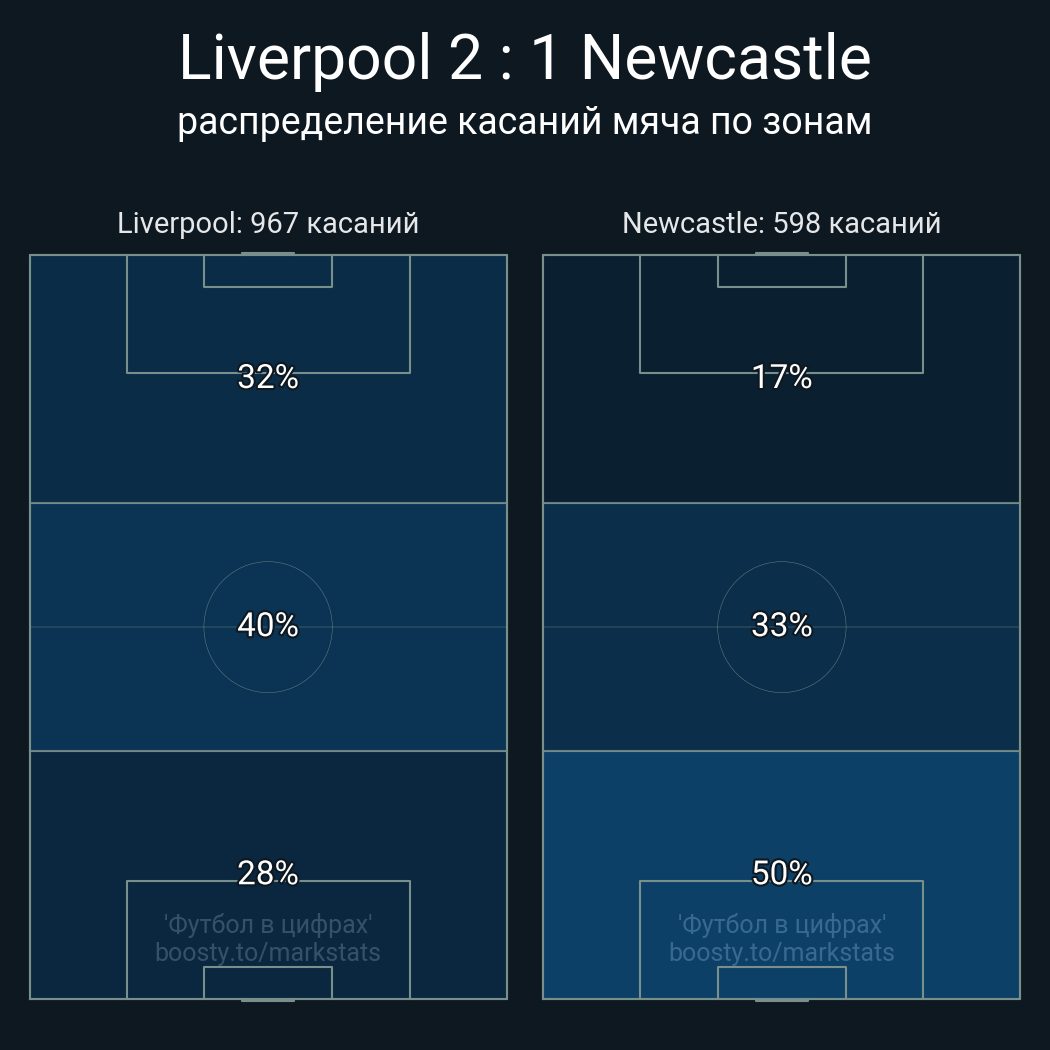Click 'Футбол в цифрах' watermark on Newcastle pitch
This screenshot has height=1050, width=1050.
pos(781,924)
